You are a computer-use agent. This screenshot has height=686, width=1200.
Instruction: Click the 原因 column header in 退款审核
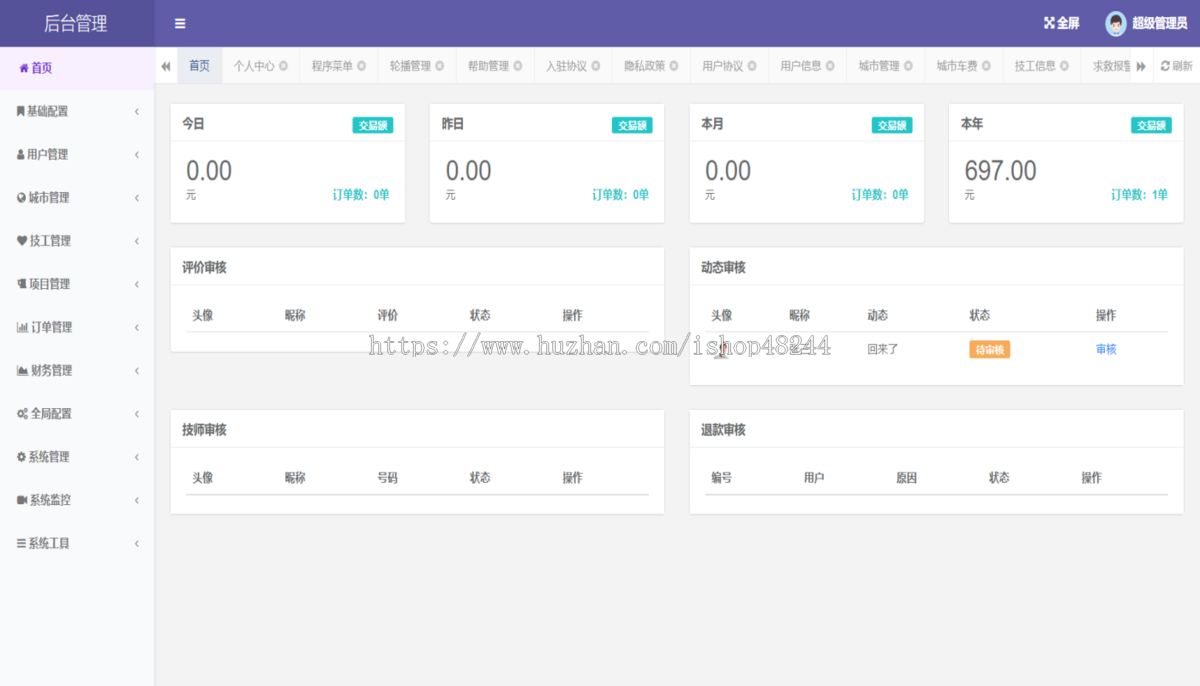point(906,478)
